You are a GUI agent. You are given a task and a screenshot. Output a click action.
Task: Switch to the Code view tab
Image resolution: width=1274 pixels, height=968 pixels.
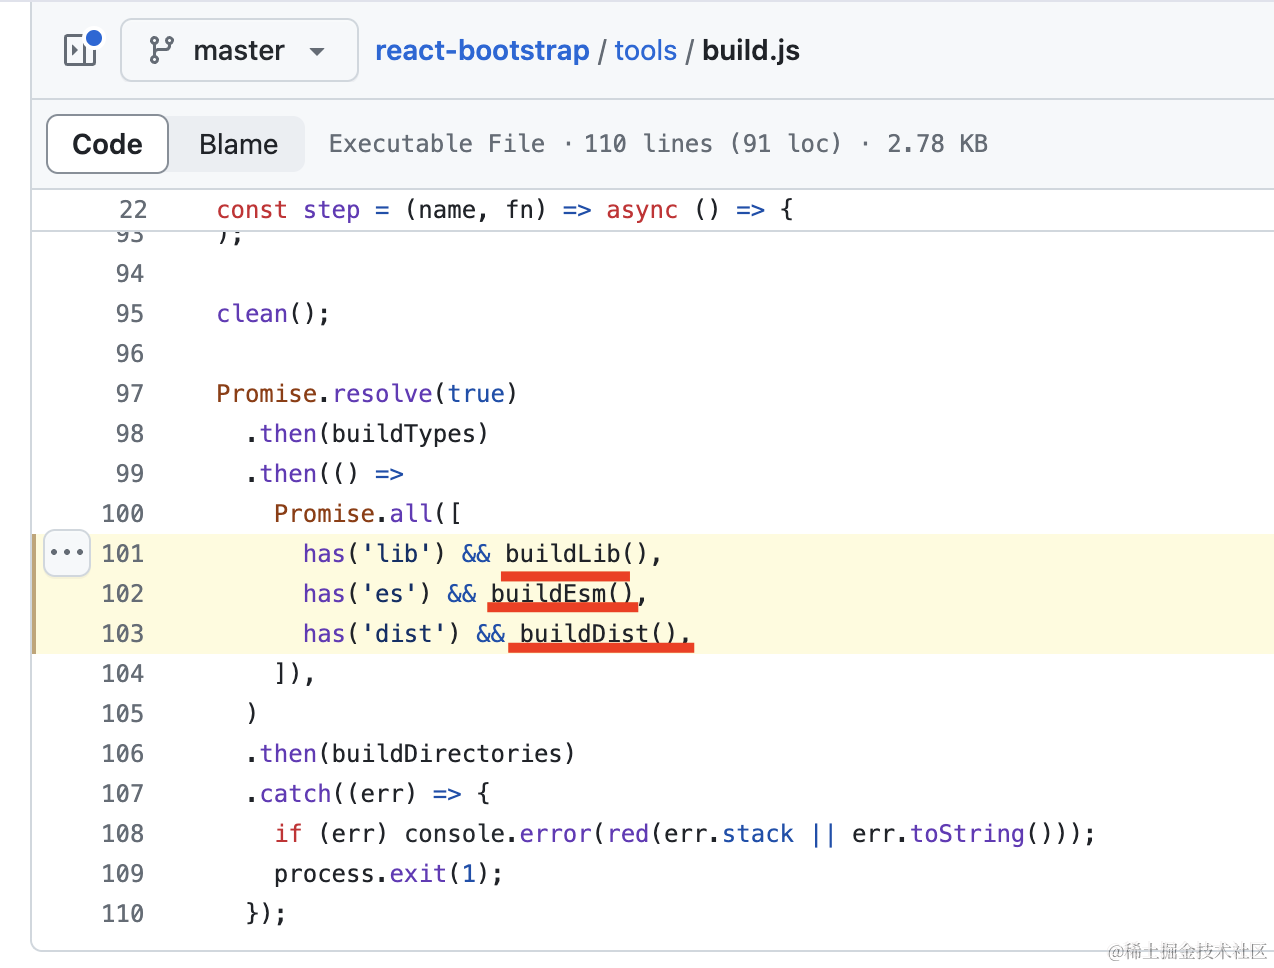[107, 144]
